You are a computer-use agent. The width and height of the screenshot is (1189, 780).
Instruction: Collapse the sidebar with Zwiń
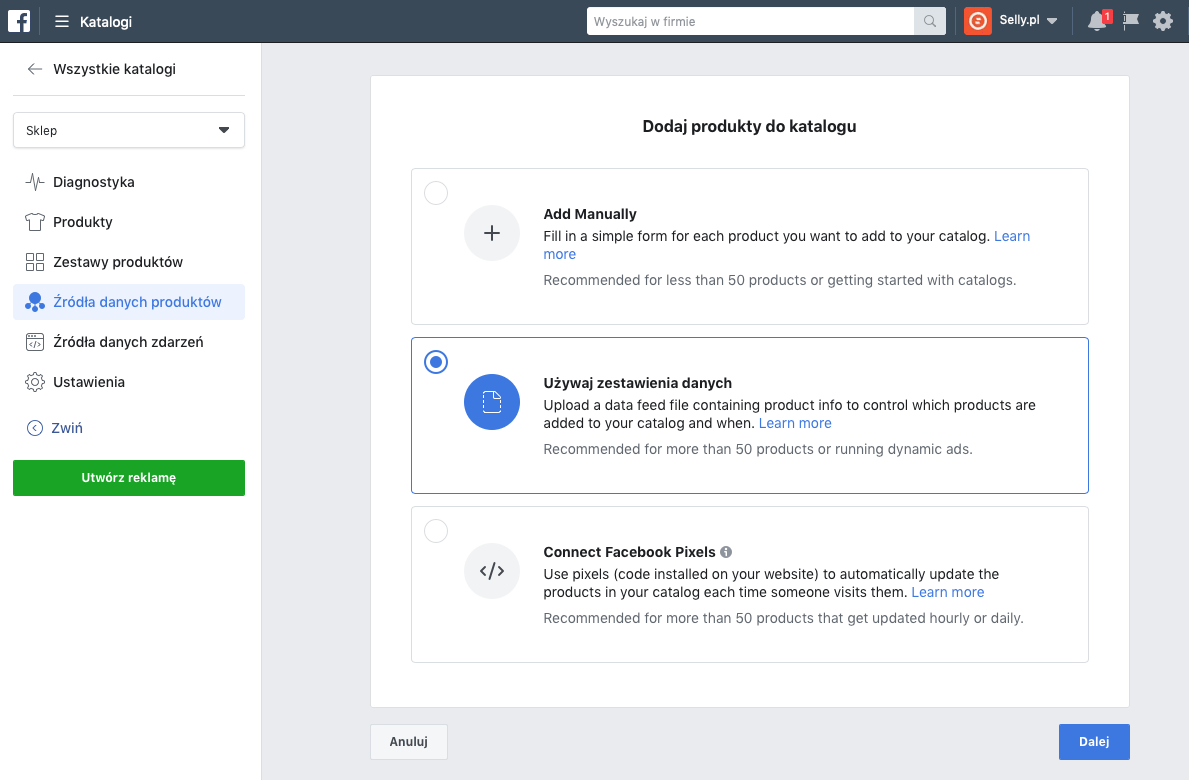click(x=55, y=428)
